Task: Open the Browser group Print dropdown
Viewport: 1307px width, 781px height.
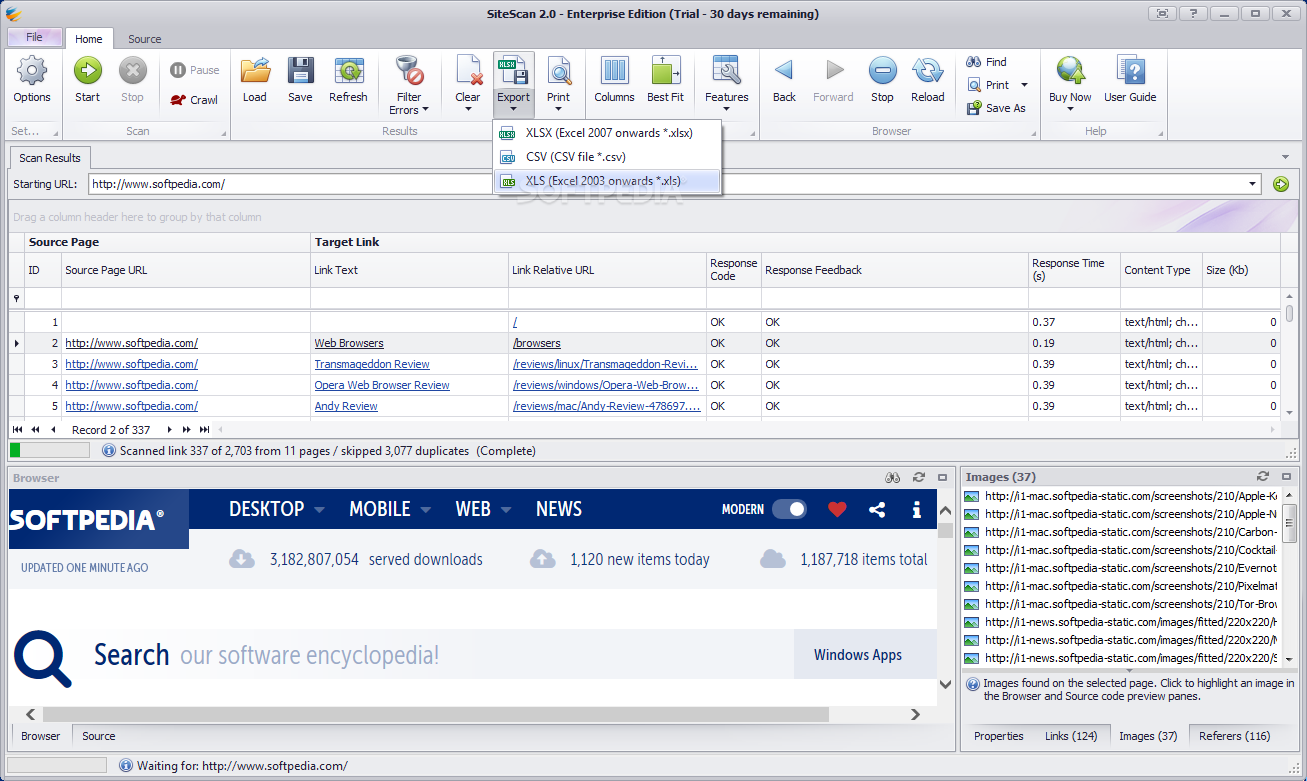Action: [1023, 85]
